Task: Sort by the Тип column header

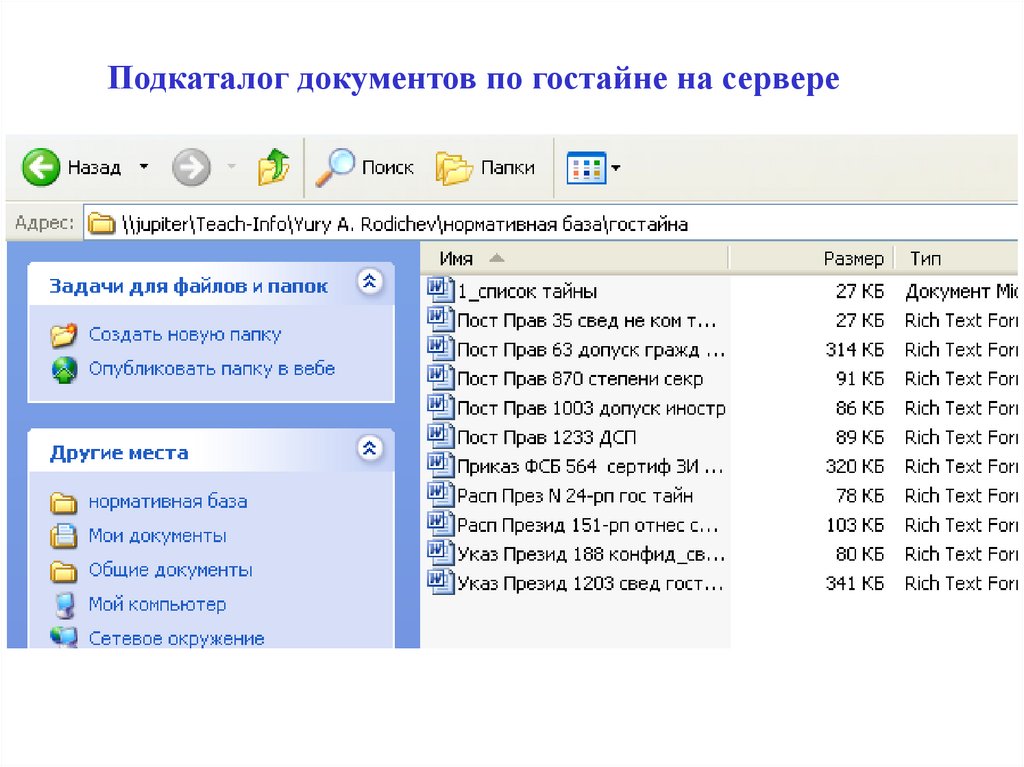Action: point(955,259)
